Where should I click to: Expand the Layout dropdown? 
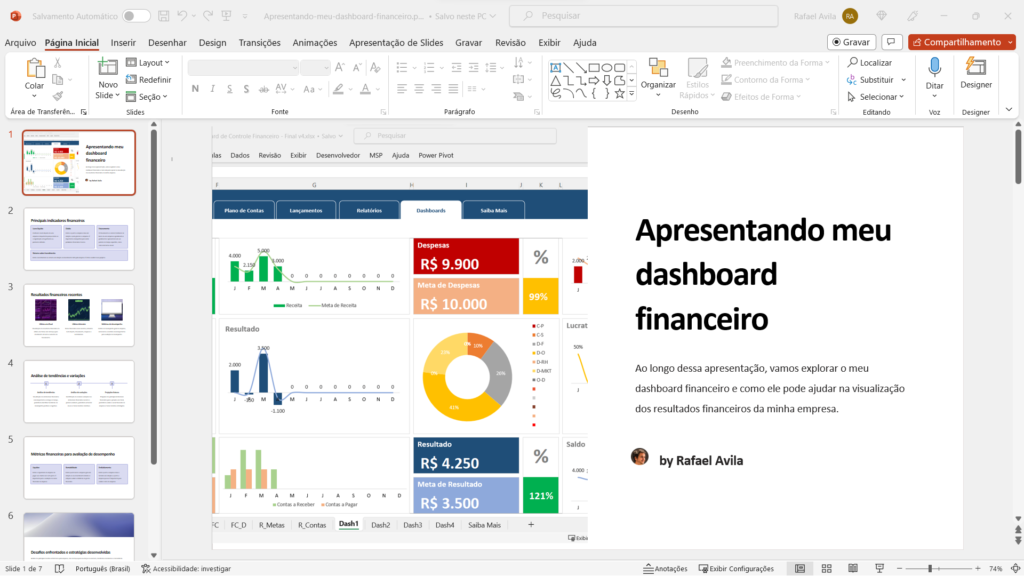pyautogui.click(x=148, y=62)
